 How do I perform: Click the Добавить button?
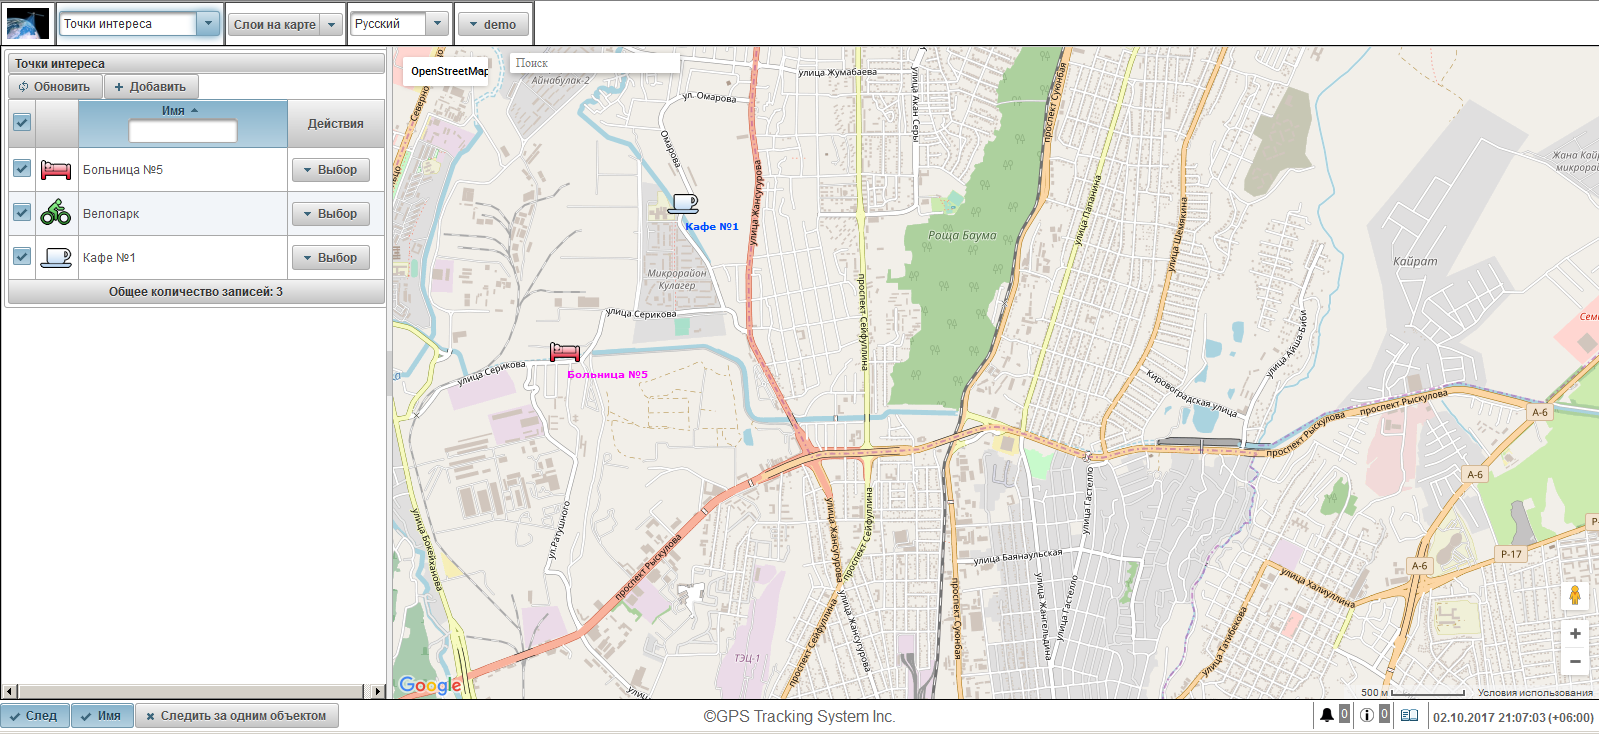point(151,87)
